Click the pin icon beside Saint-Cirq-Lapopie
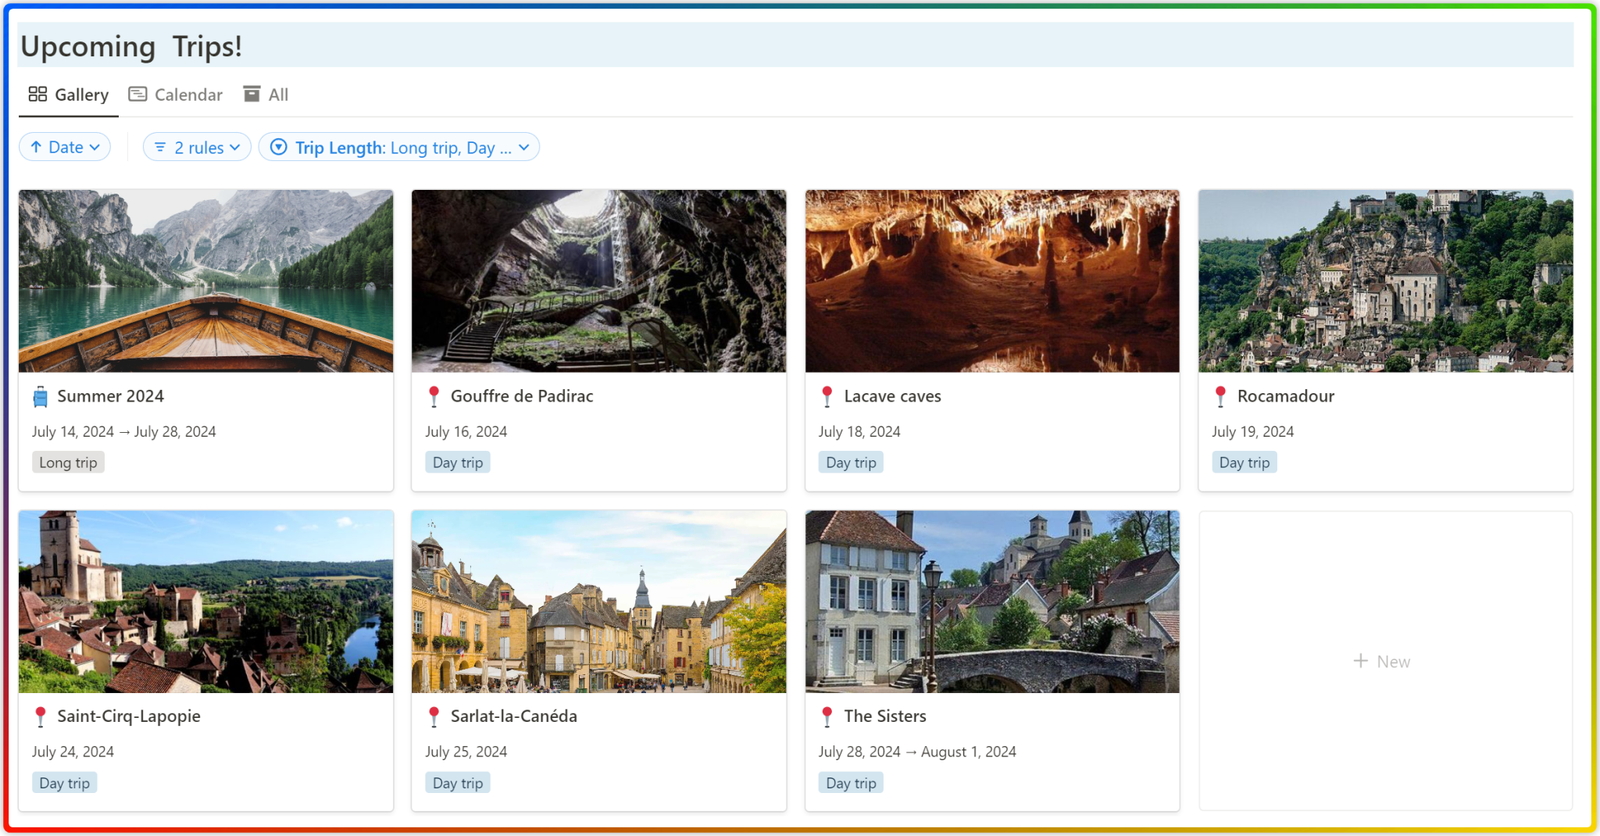The width and height of the screenshot is (1600, 836). (x=40, y=717)
